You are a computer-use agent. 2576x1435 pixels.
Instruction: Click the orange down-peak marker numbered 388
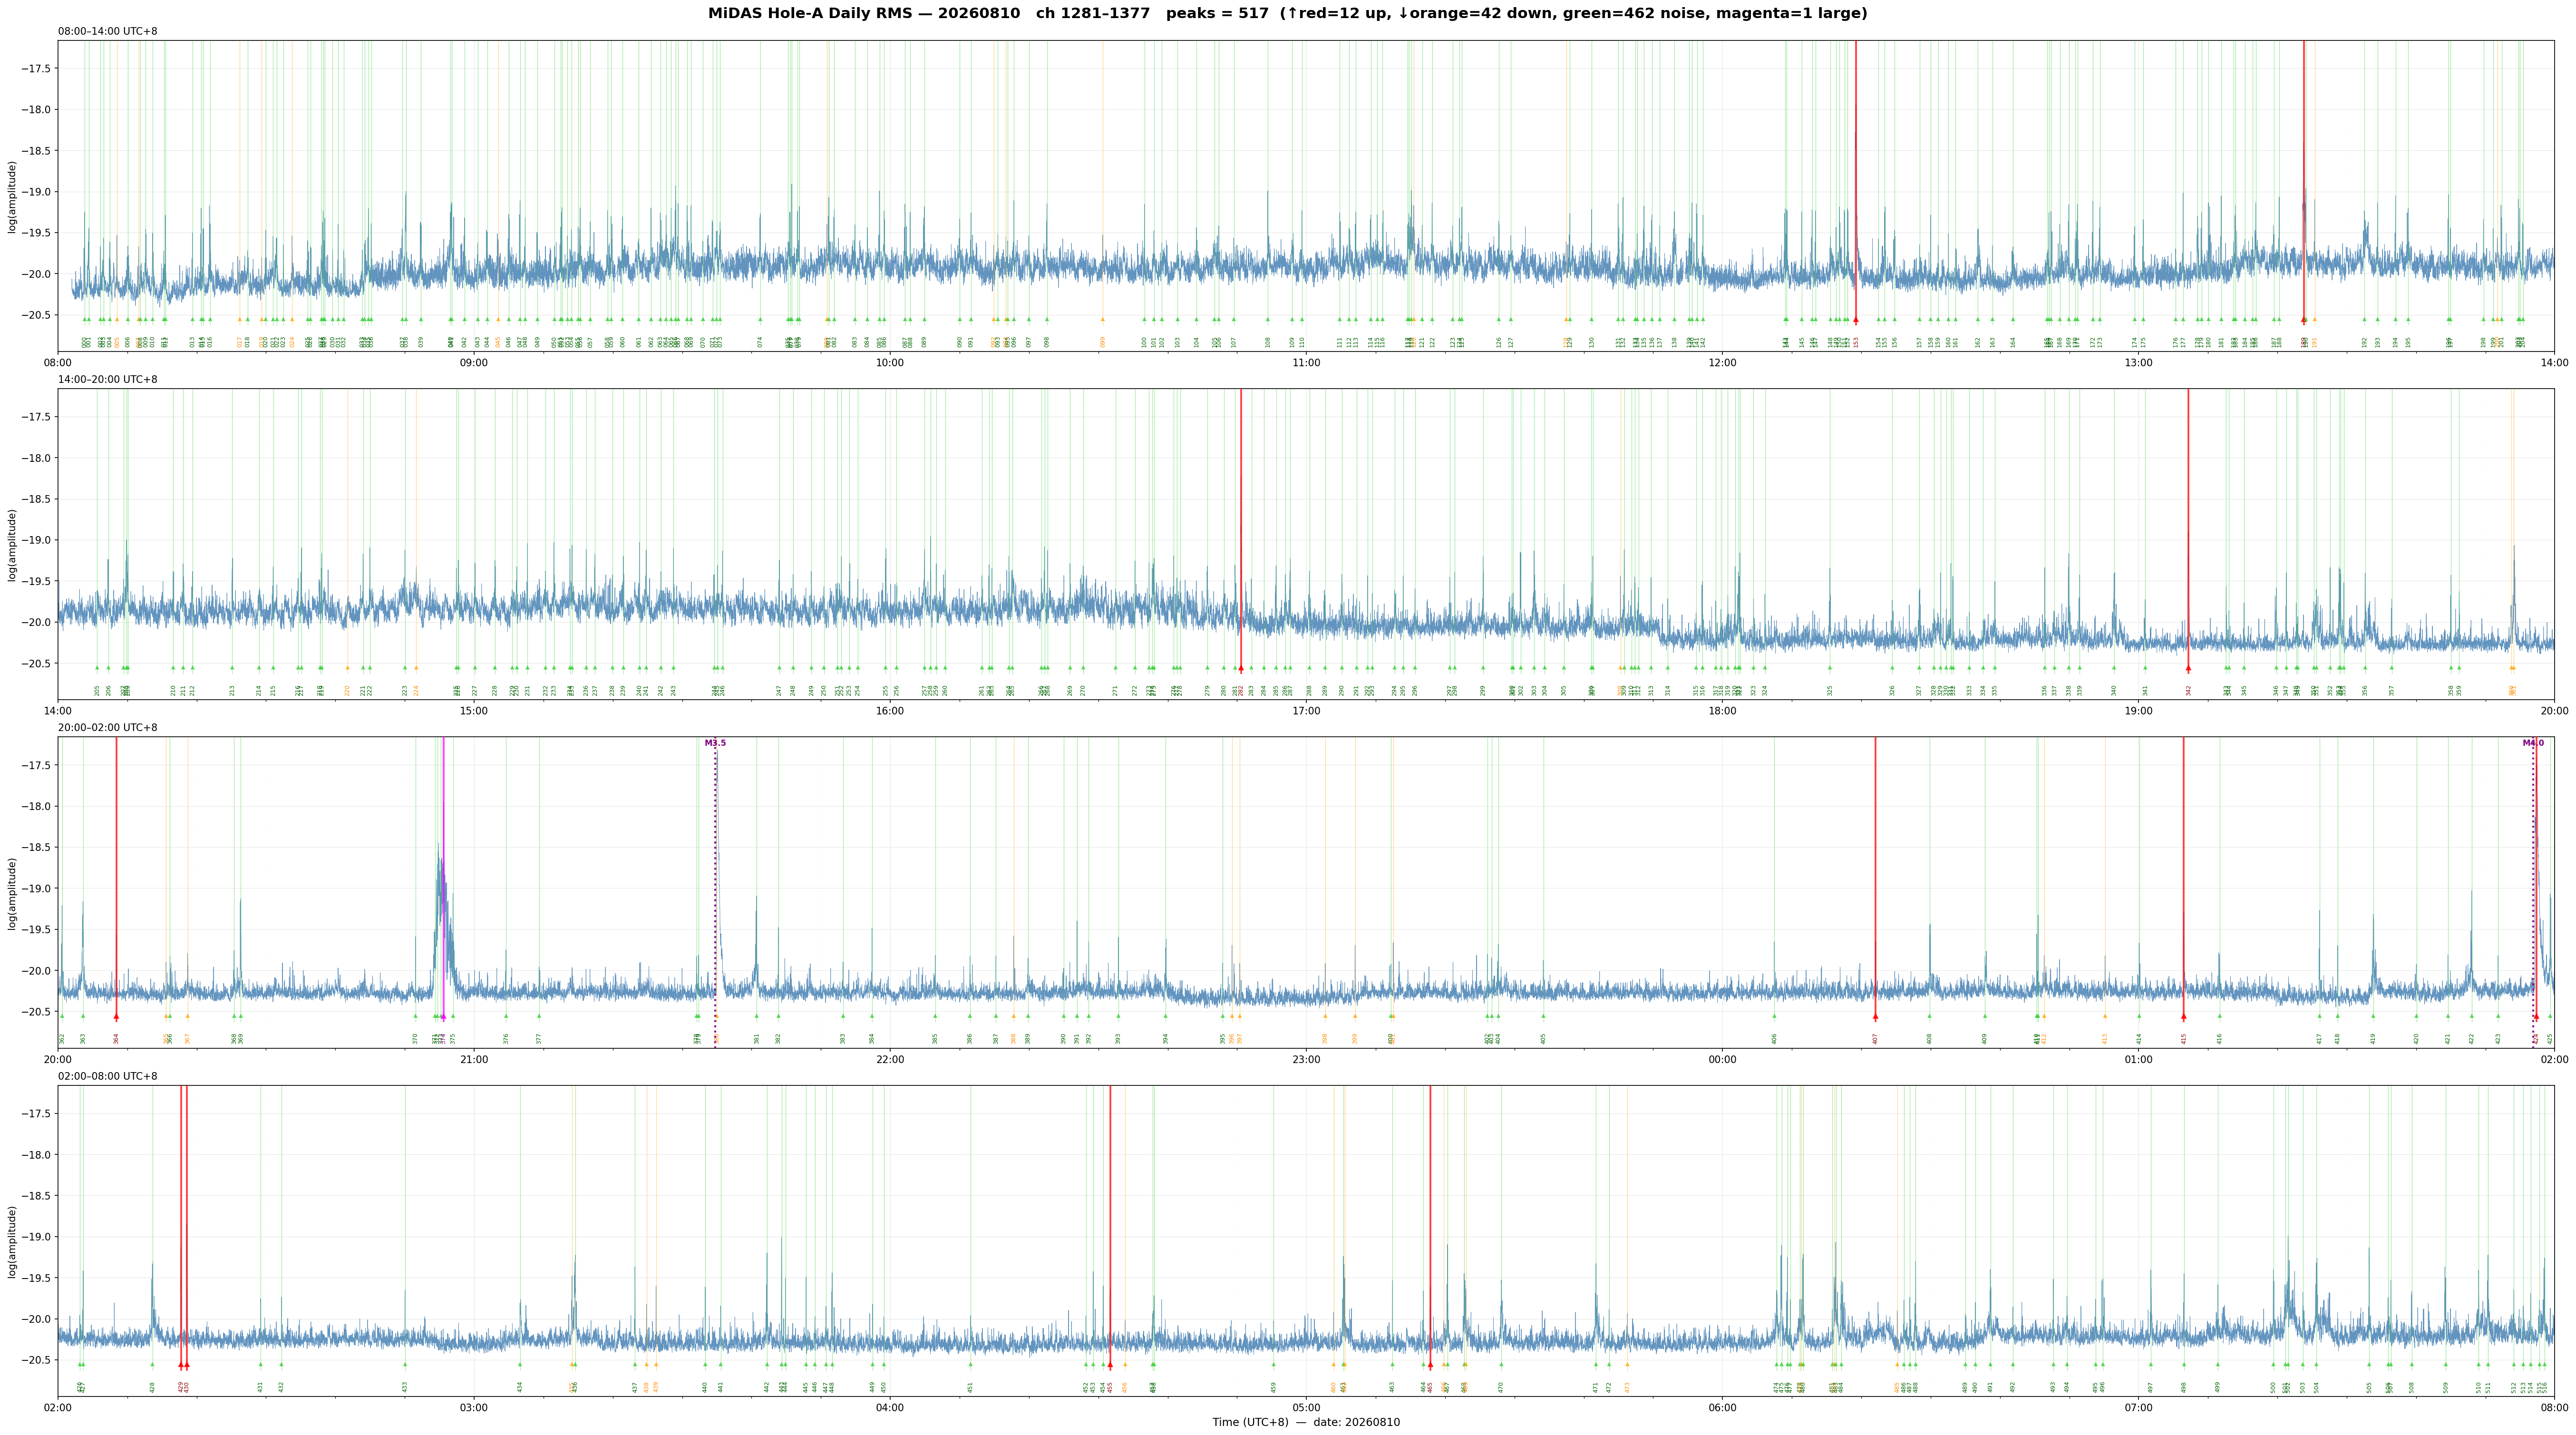pos(1013,1016)
